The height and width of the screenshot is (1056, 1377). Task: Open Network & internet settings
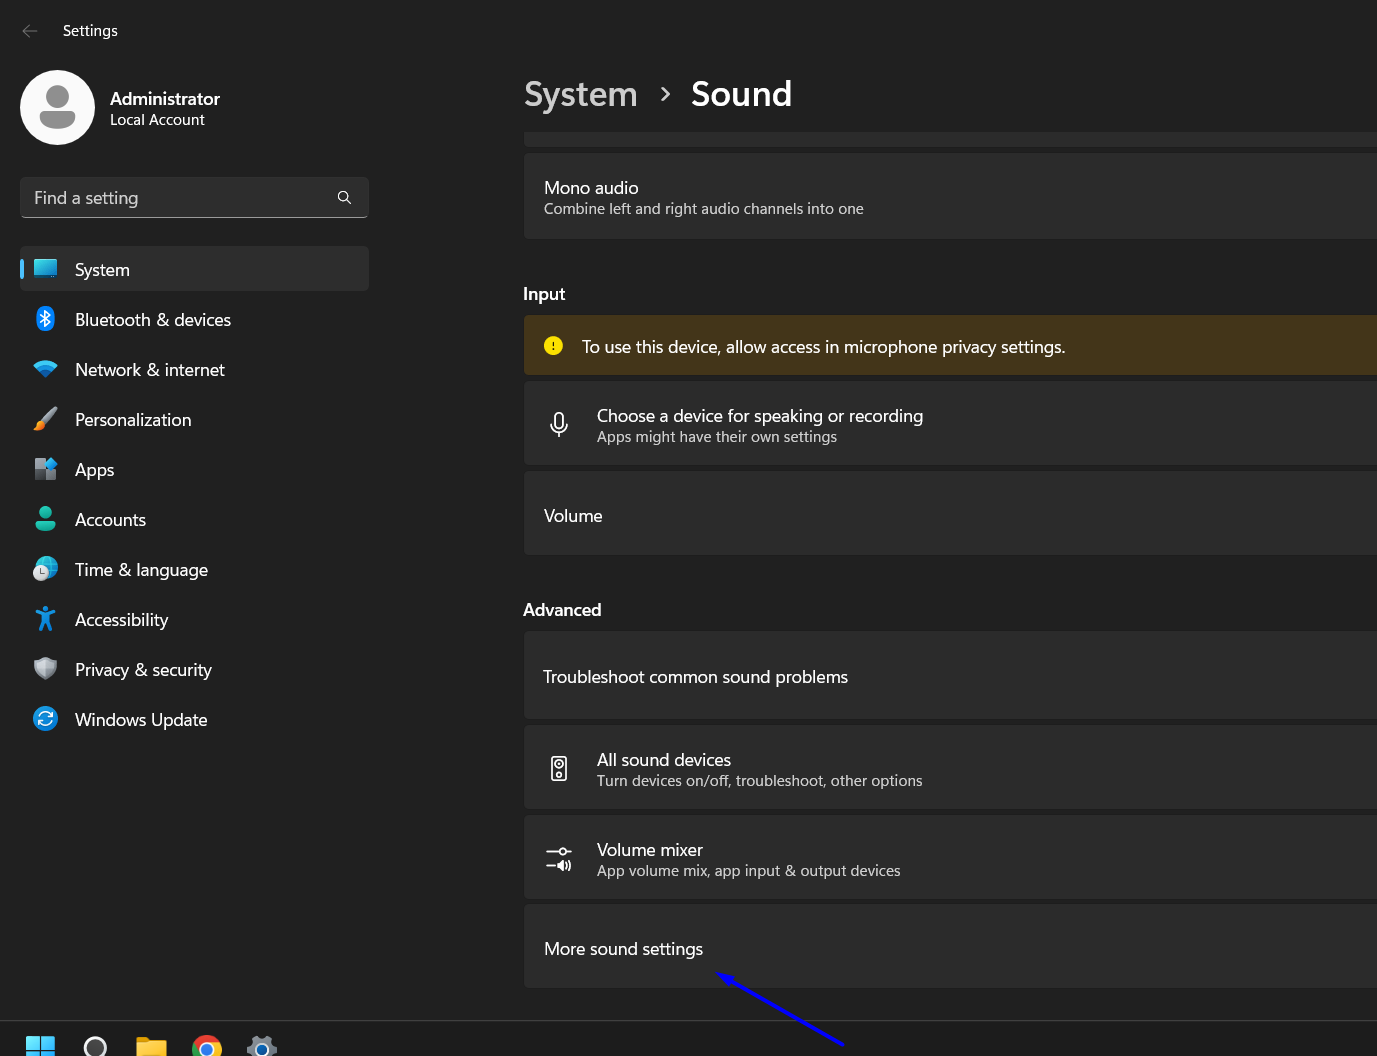(149, 370)
